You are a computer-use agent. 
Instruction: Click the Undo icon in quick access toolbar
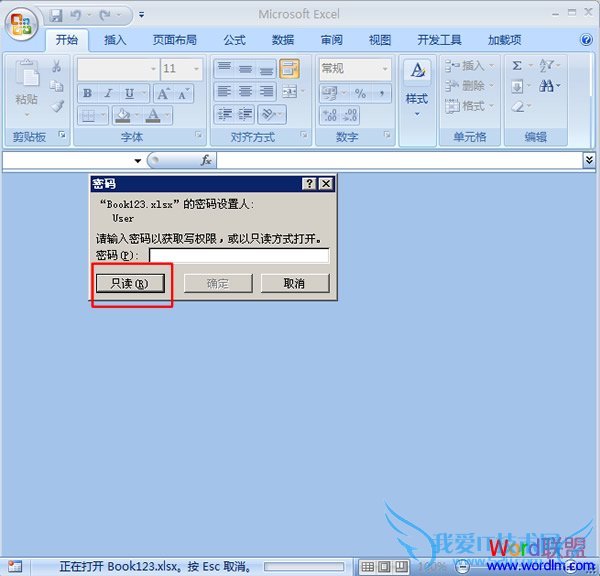click(75, 15)
